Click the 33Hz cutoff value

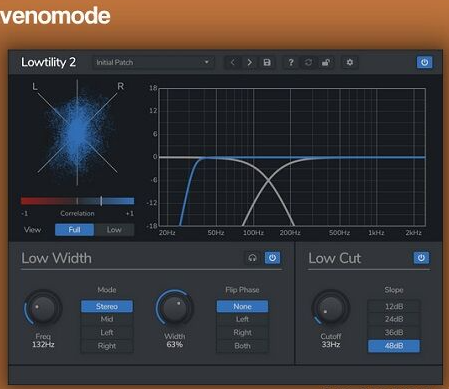pos(331,345)
